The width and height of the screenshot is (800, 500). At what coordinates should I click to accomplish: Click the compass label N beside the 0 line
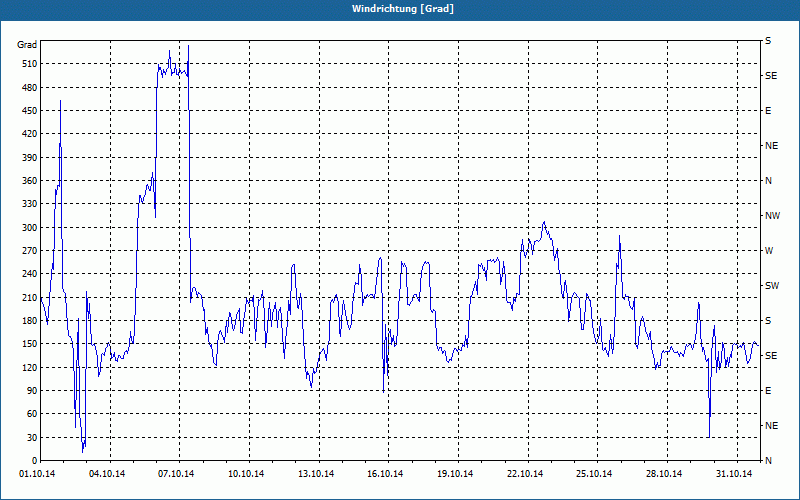[x=768, y=461]
